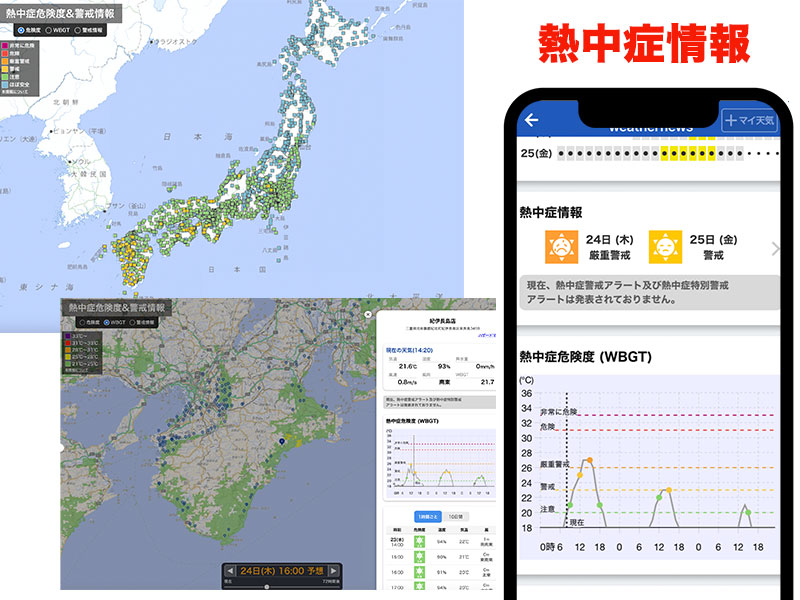Close the 紀伊長島店 detail panel

click(368, 314)
